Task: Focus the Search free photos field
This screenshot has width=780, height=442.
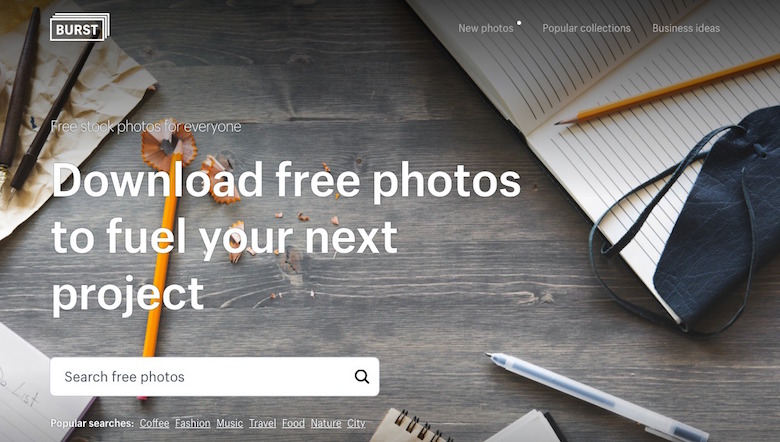Action: (214, 376)
